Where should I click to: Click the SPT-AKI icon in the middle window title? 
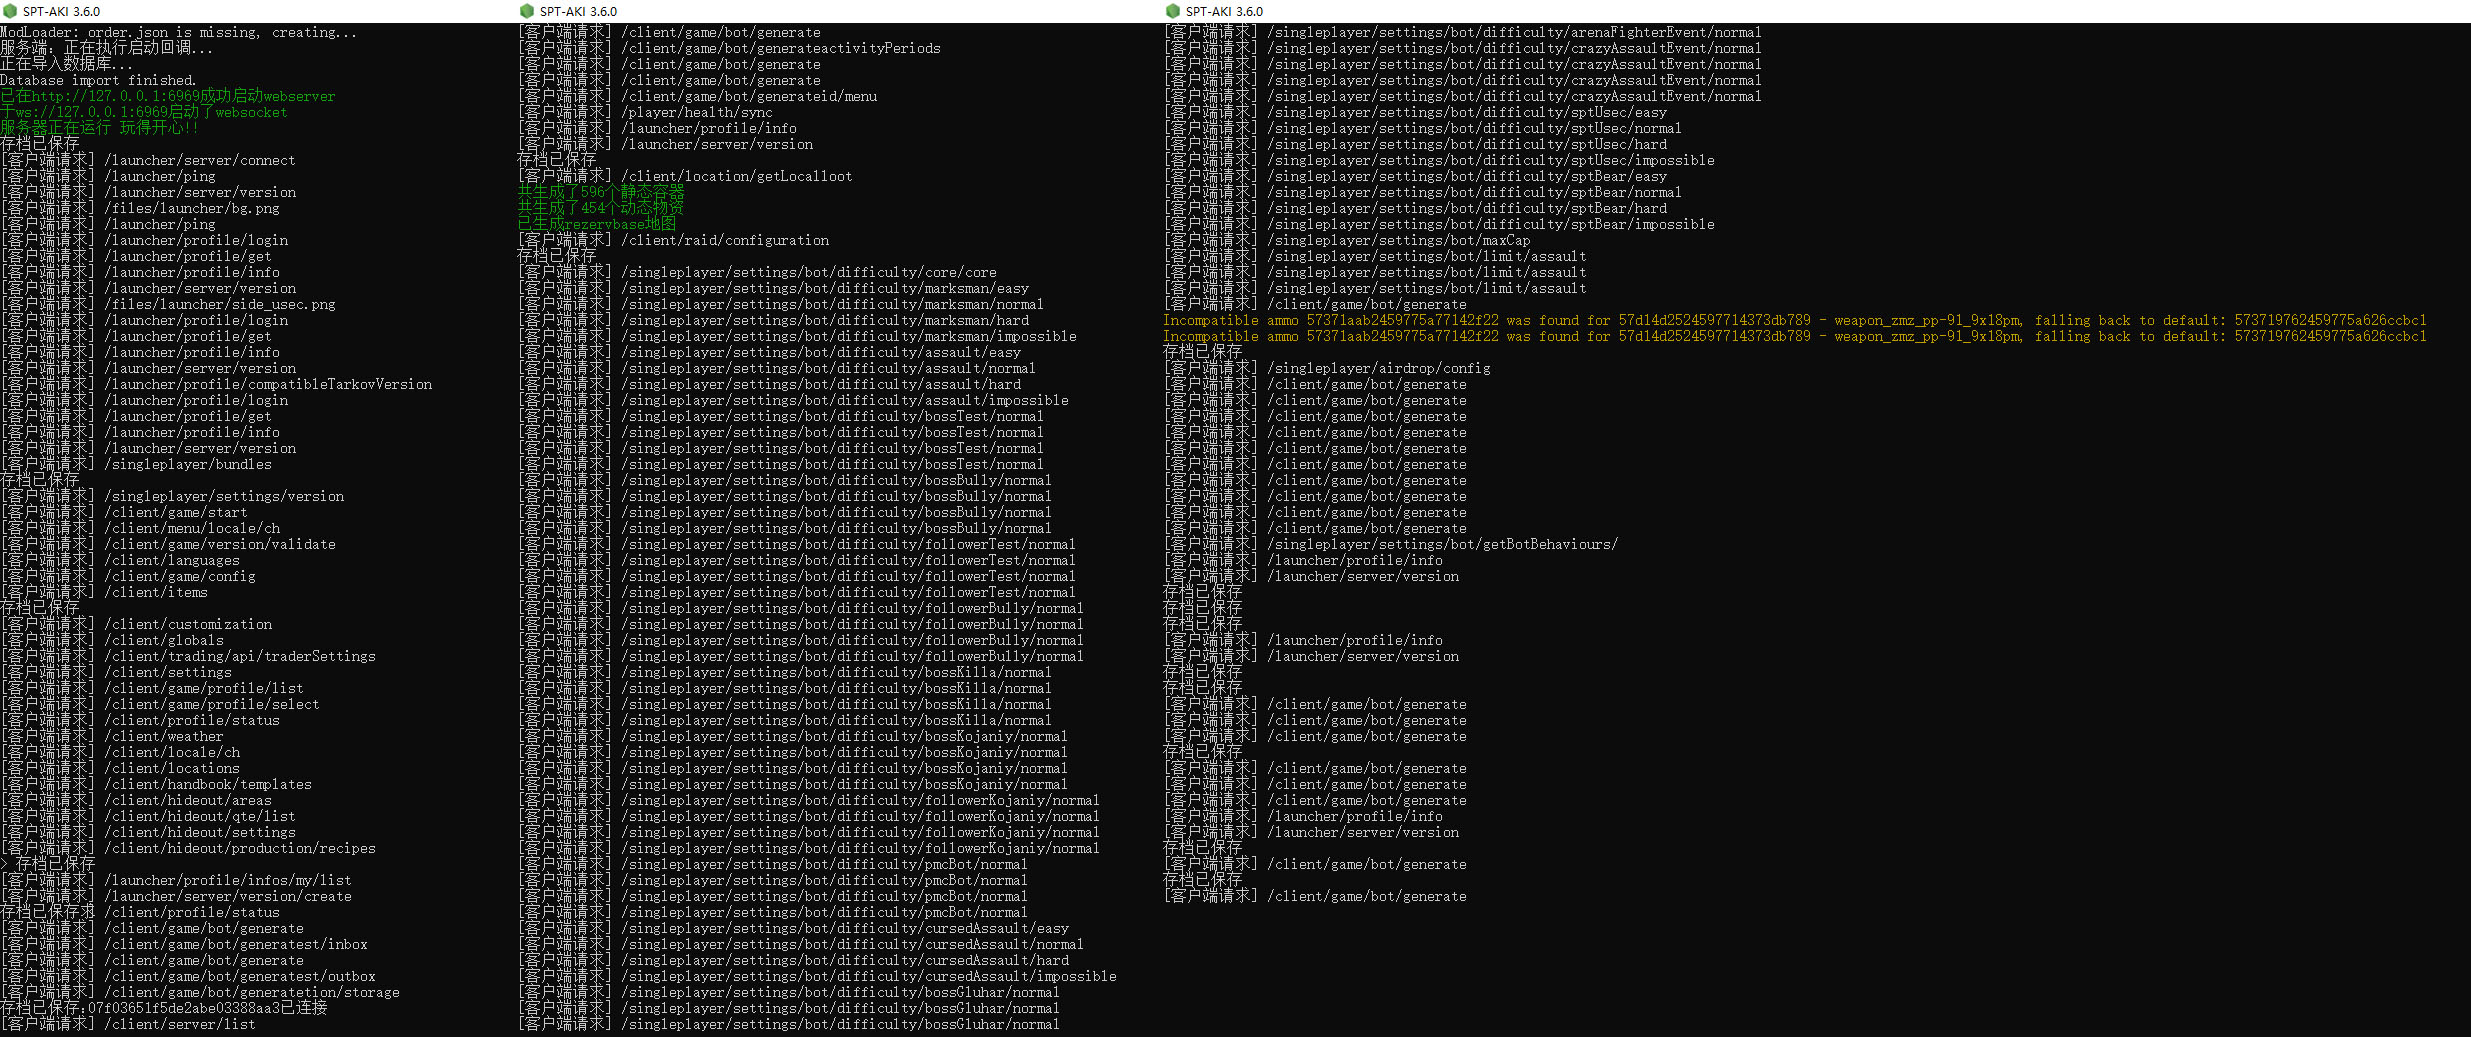tap(527, 11)
